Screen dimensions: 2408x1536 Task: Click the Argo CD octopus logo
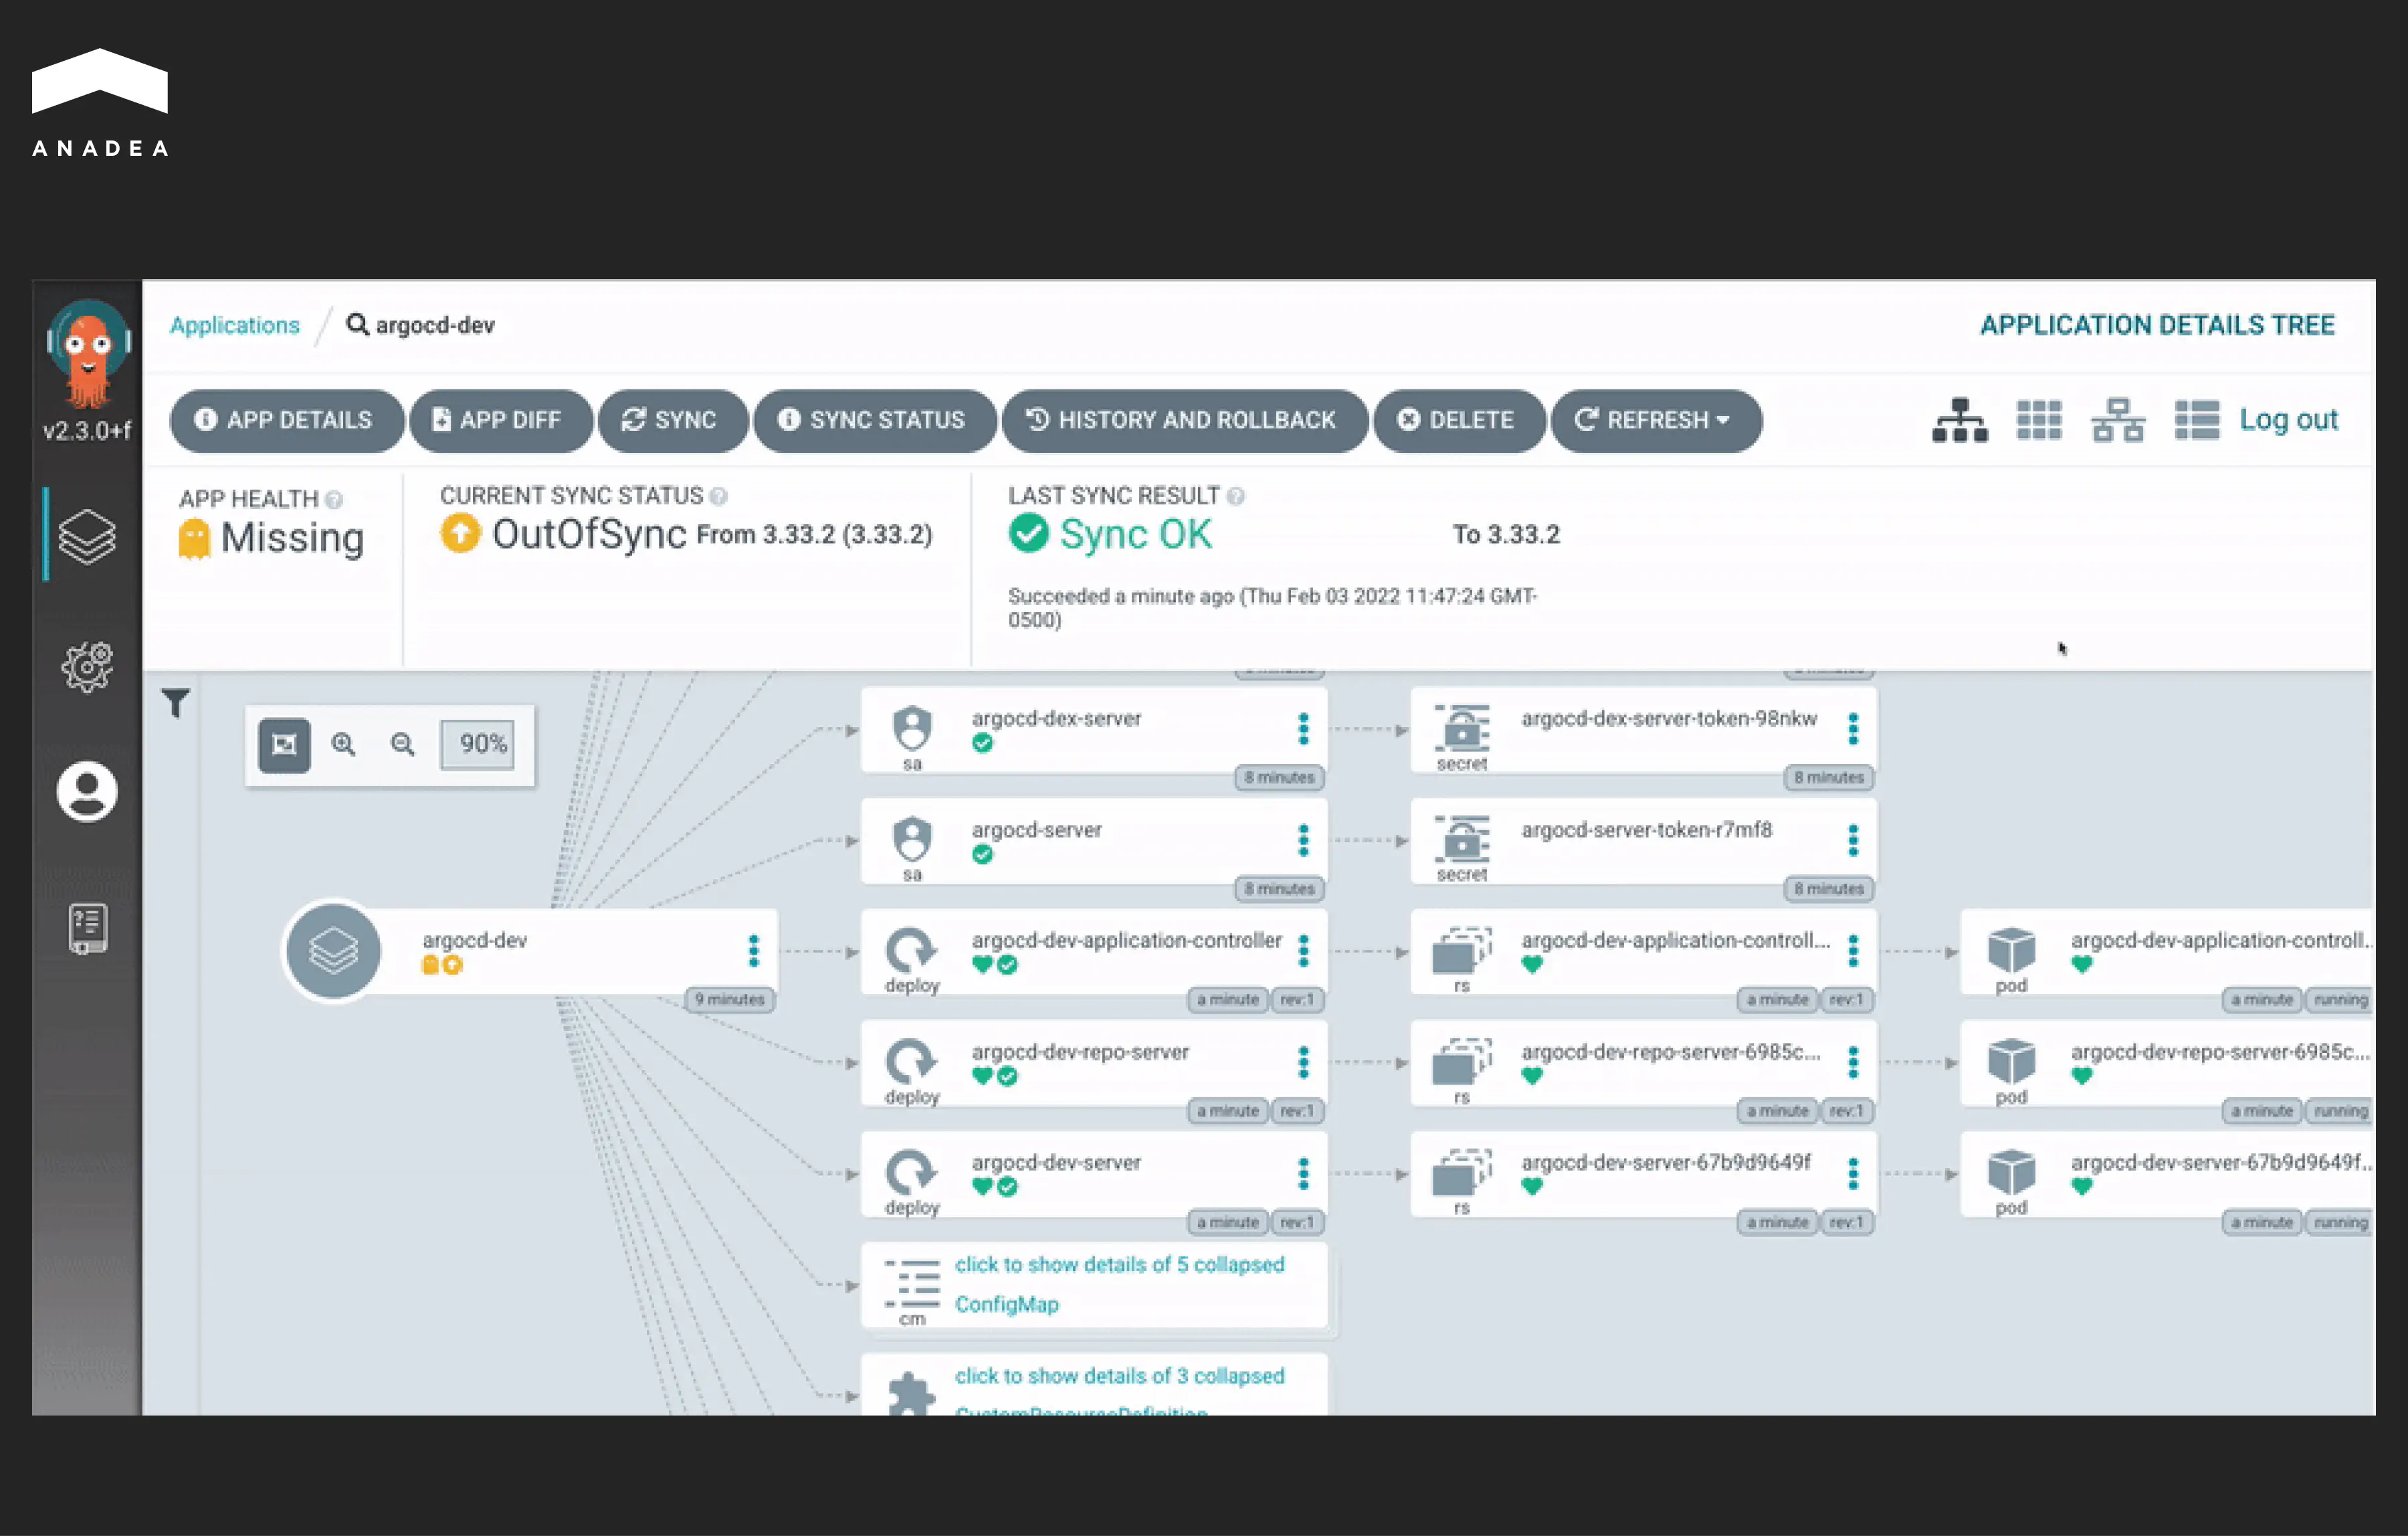(88, 354)
